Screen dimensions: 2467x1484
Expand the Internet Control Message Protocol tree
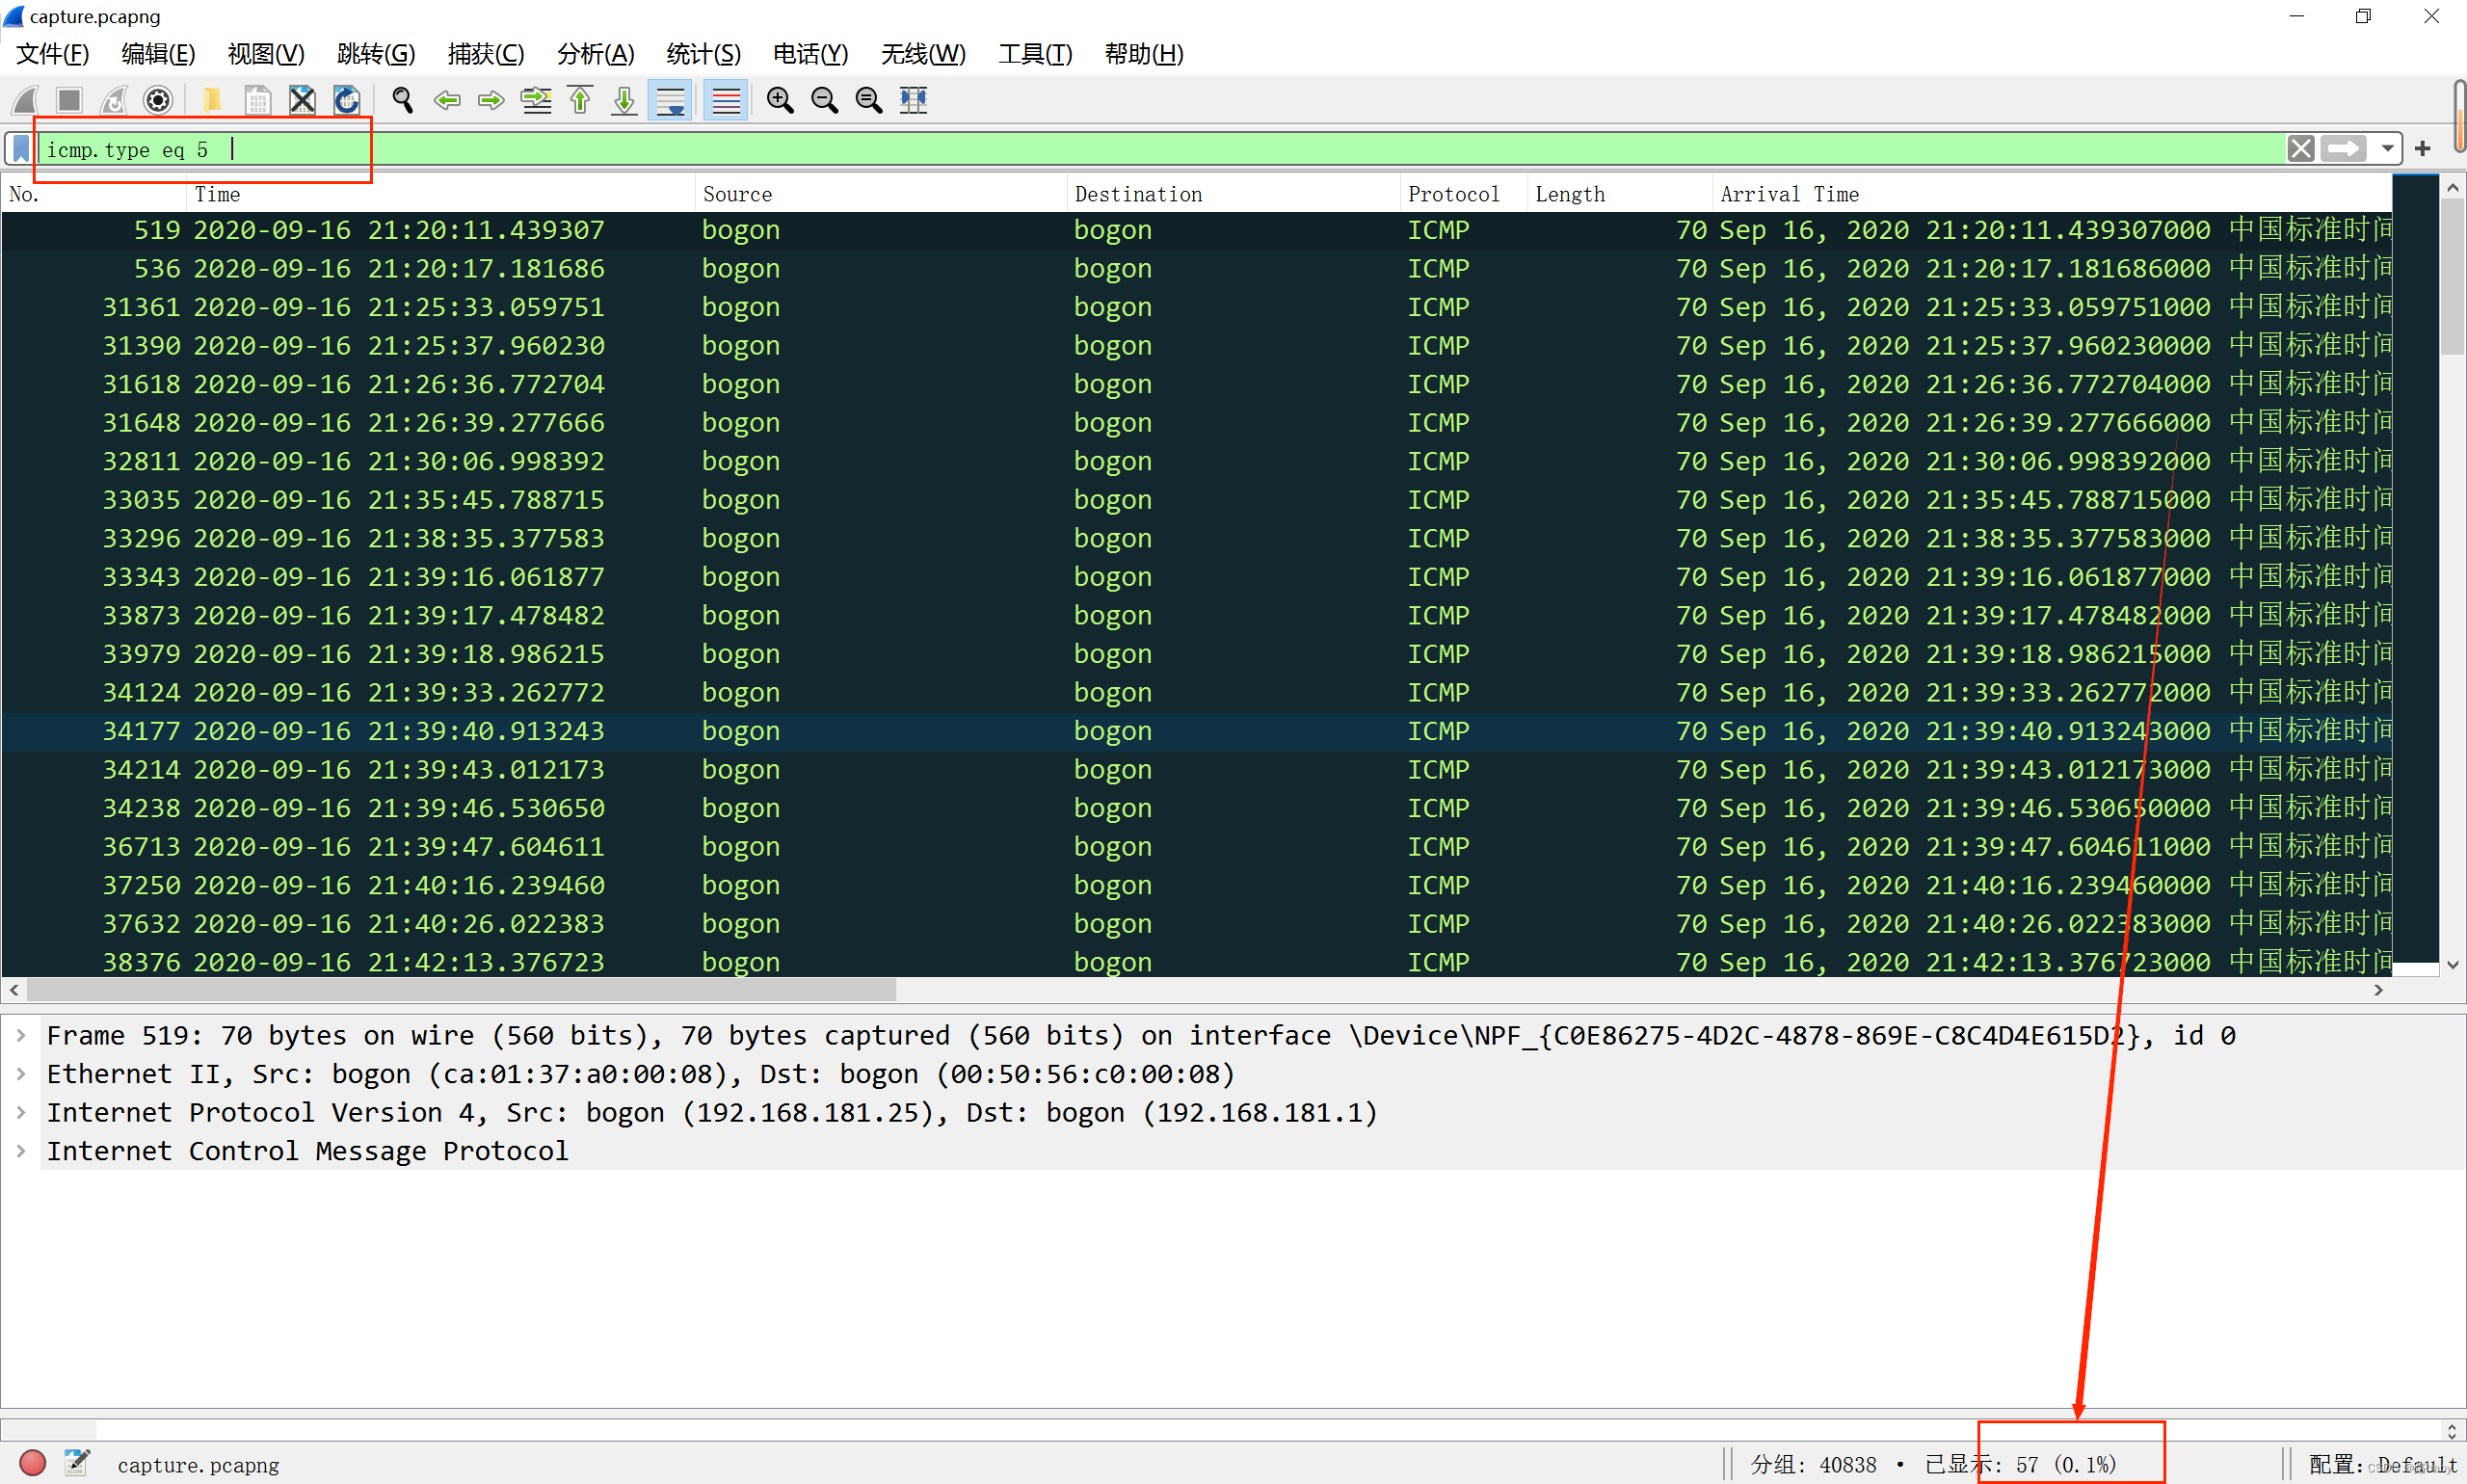point(21,1151)
